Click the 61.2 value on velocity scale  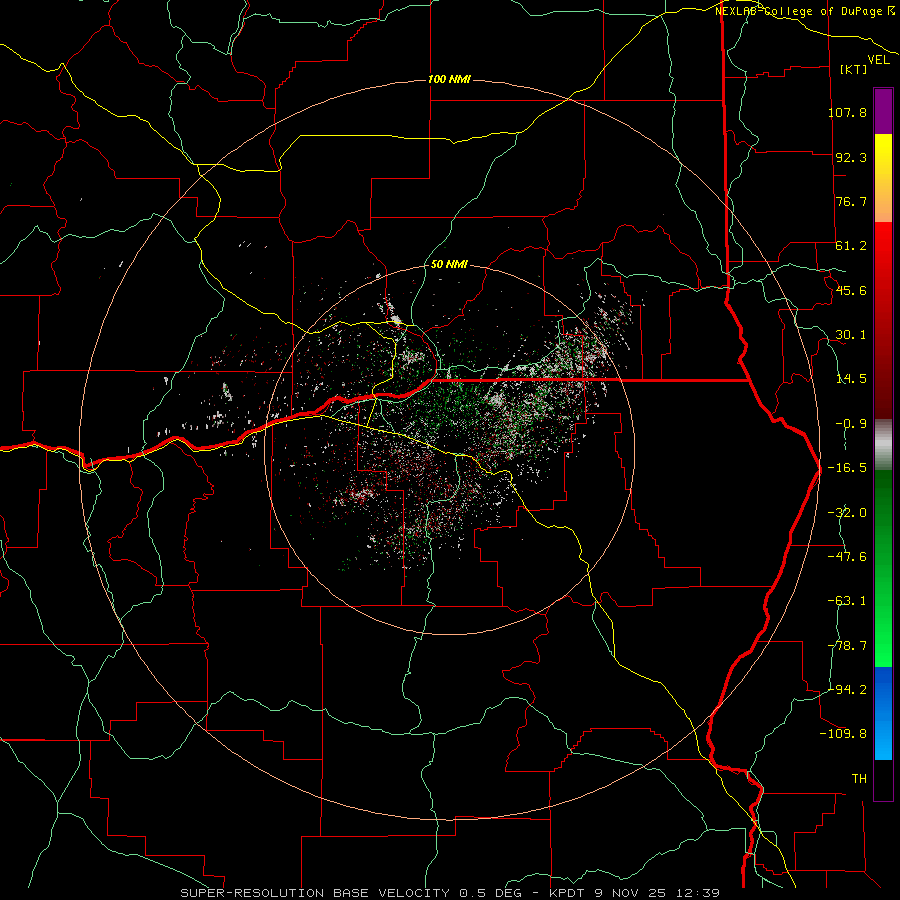[851, 246]
